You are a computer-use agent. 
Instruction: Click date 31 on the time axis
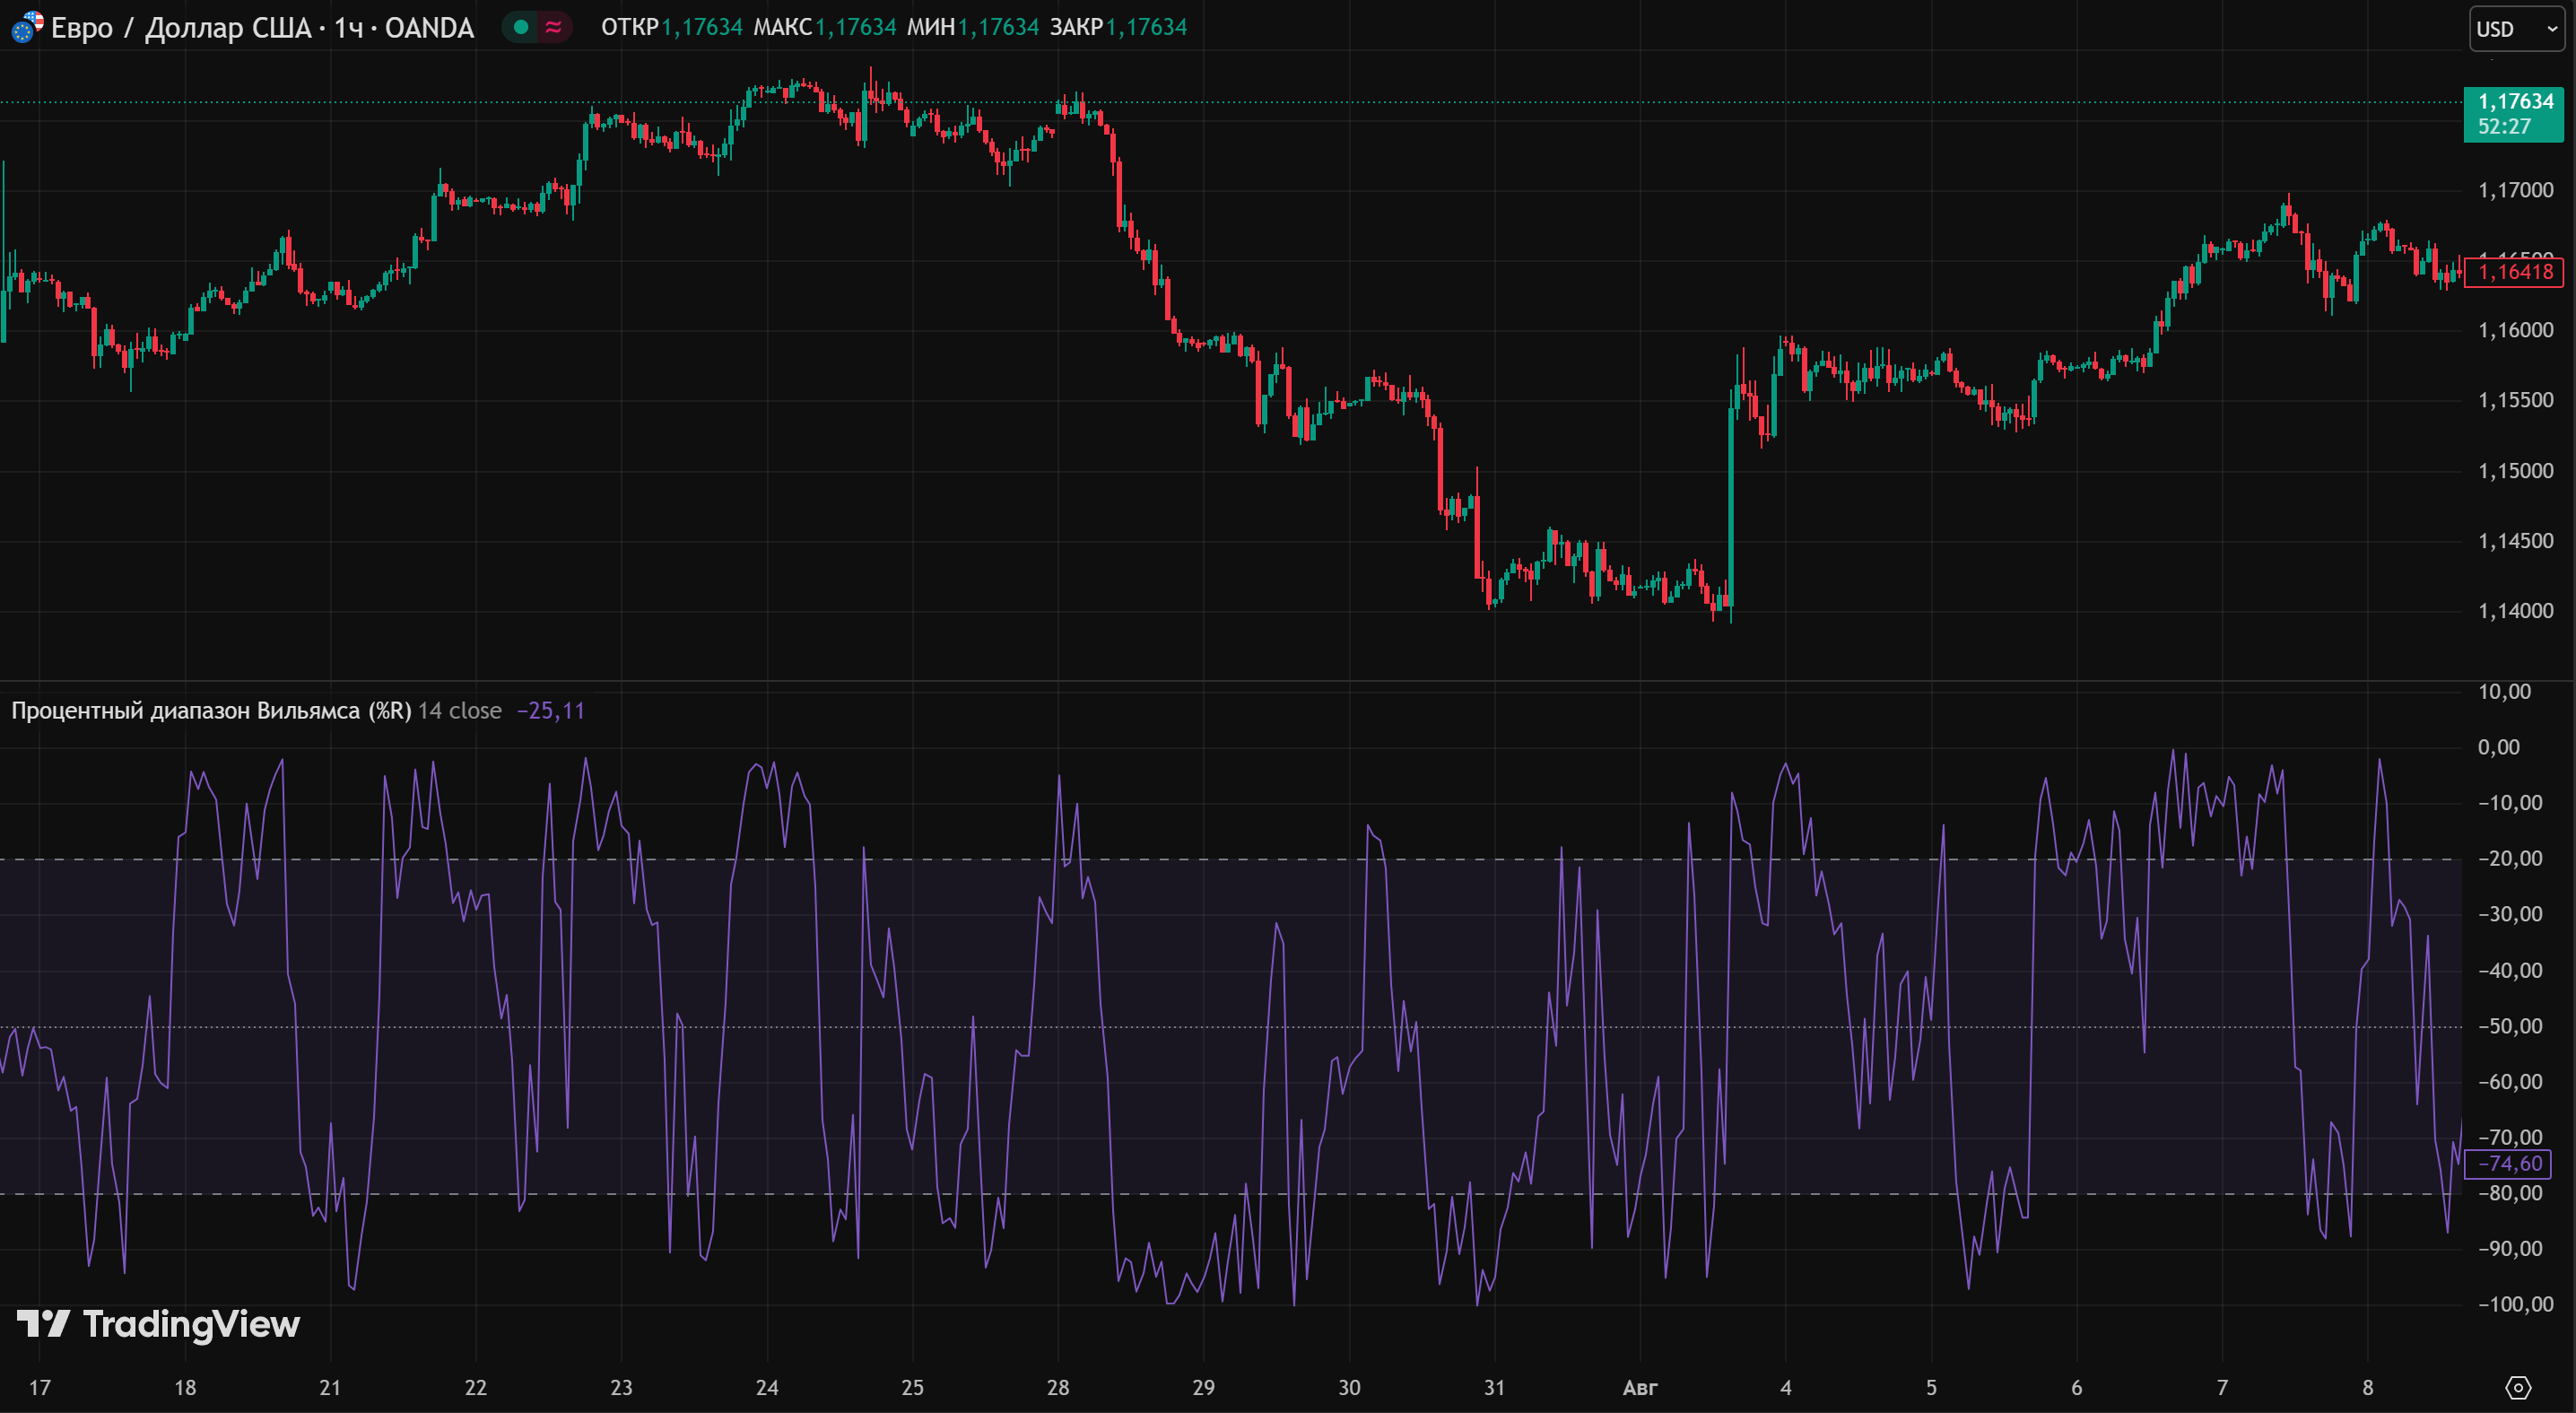tap(1494, 1387)
